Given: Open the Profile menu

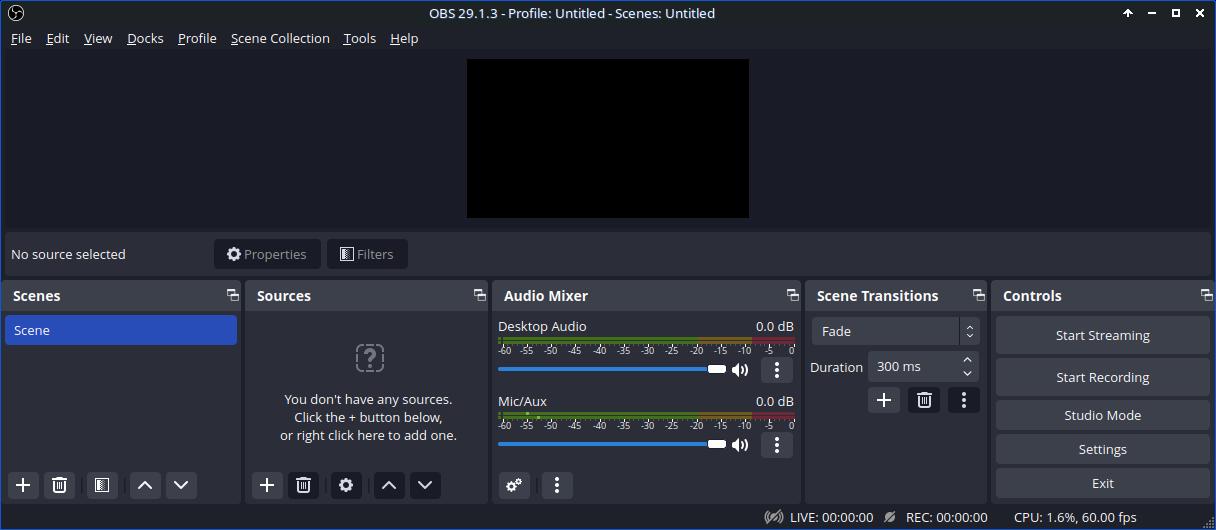Looking at the screenshot, I should click(197, 38).
